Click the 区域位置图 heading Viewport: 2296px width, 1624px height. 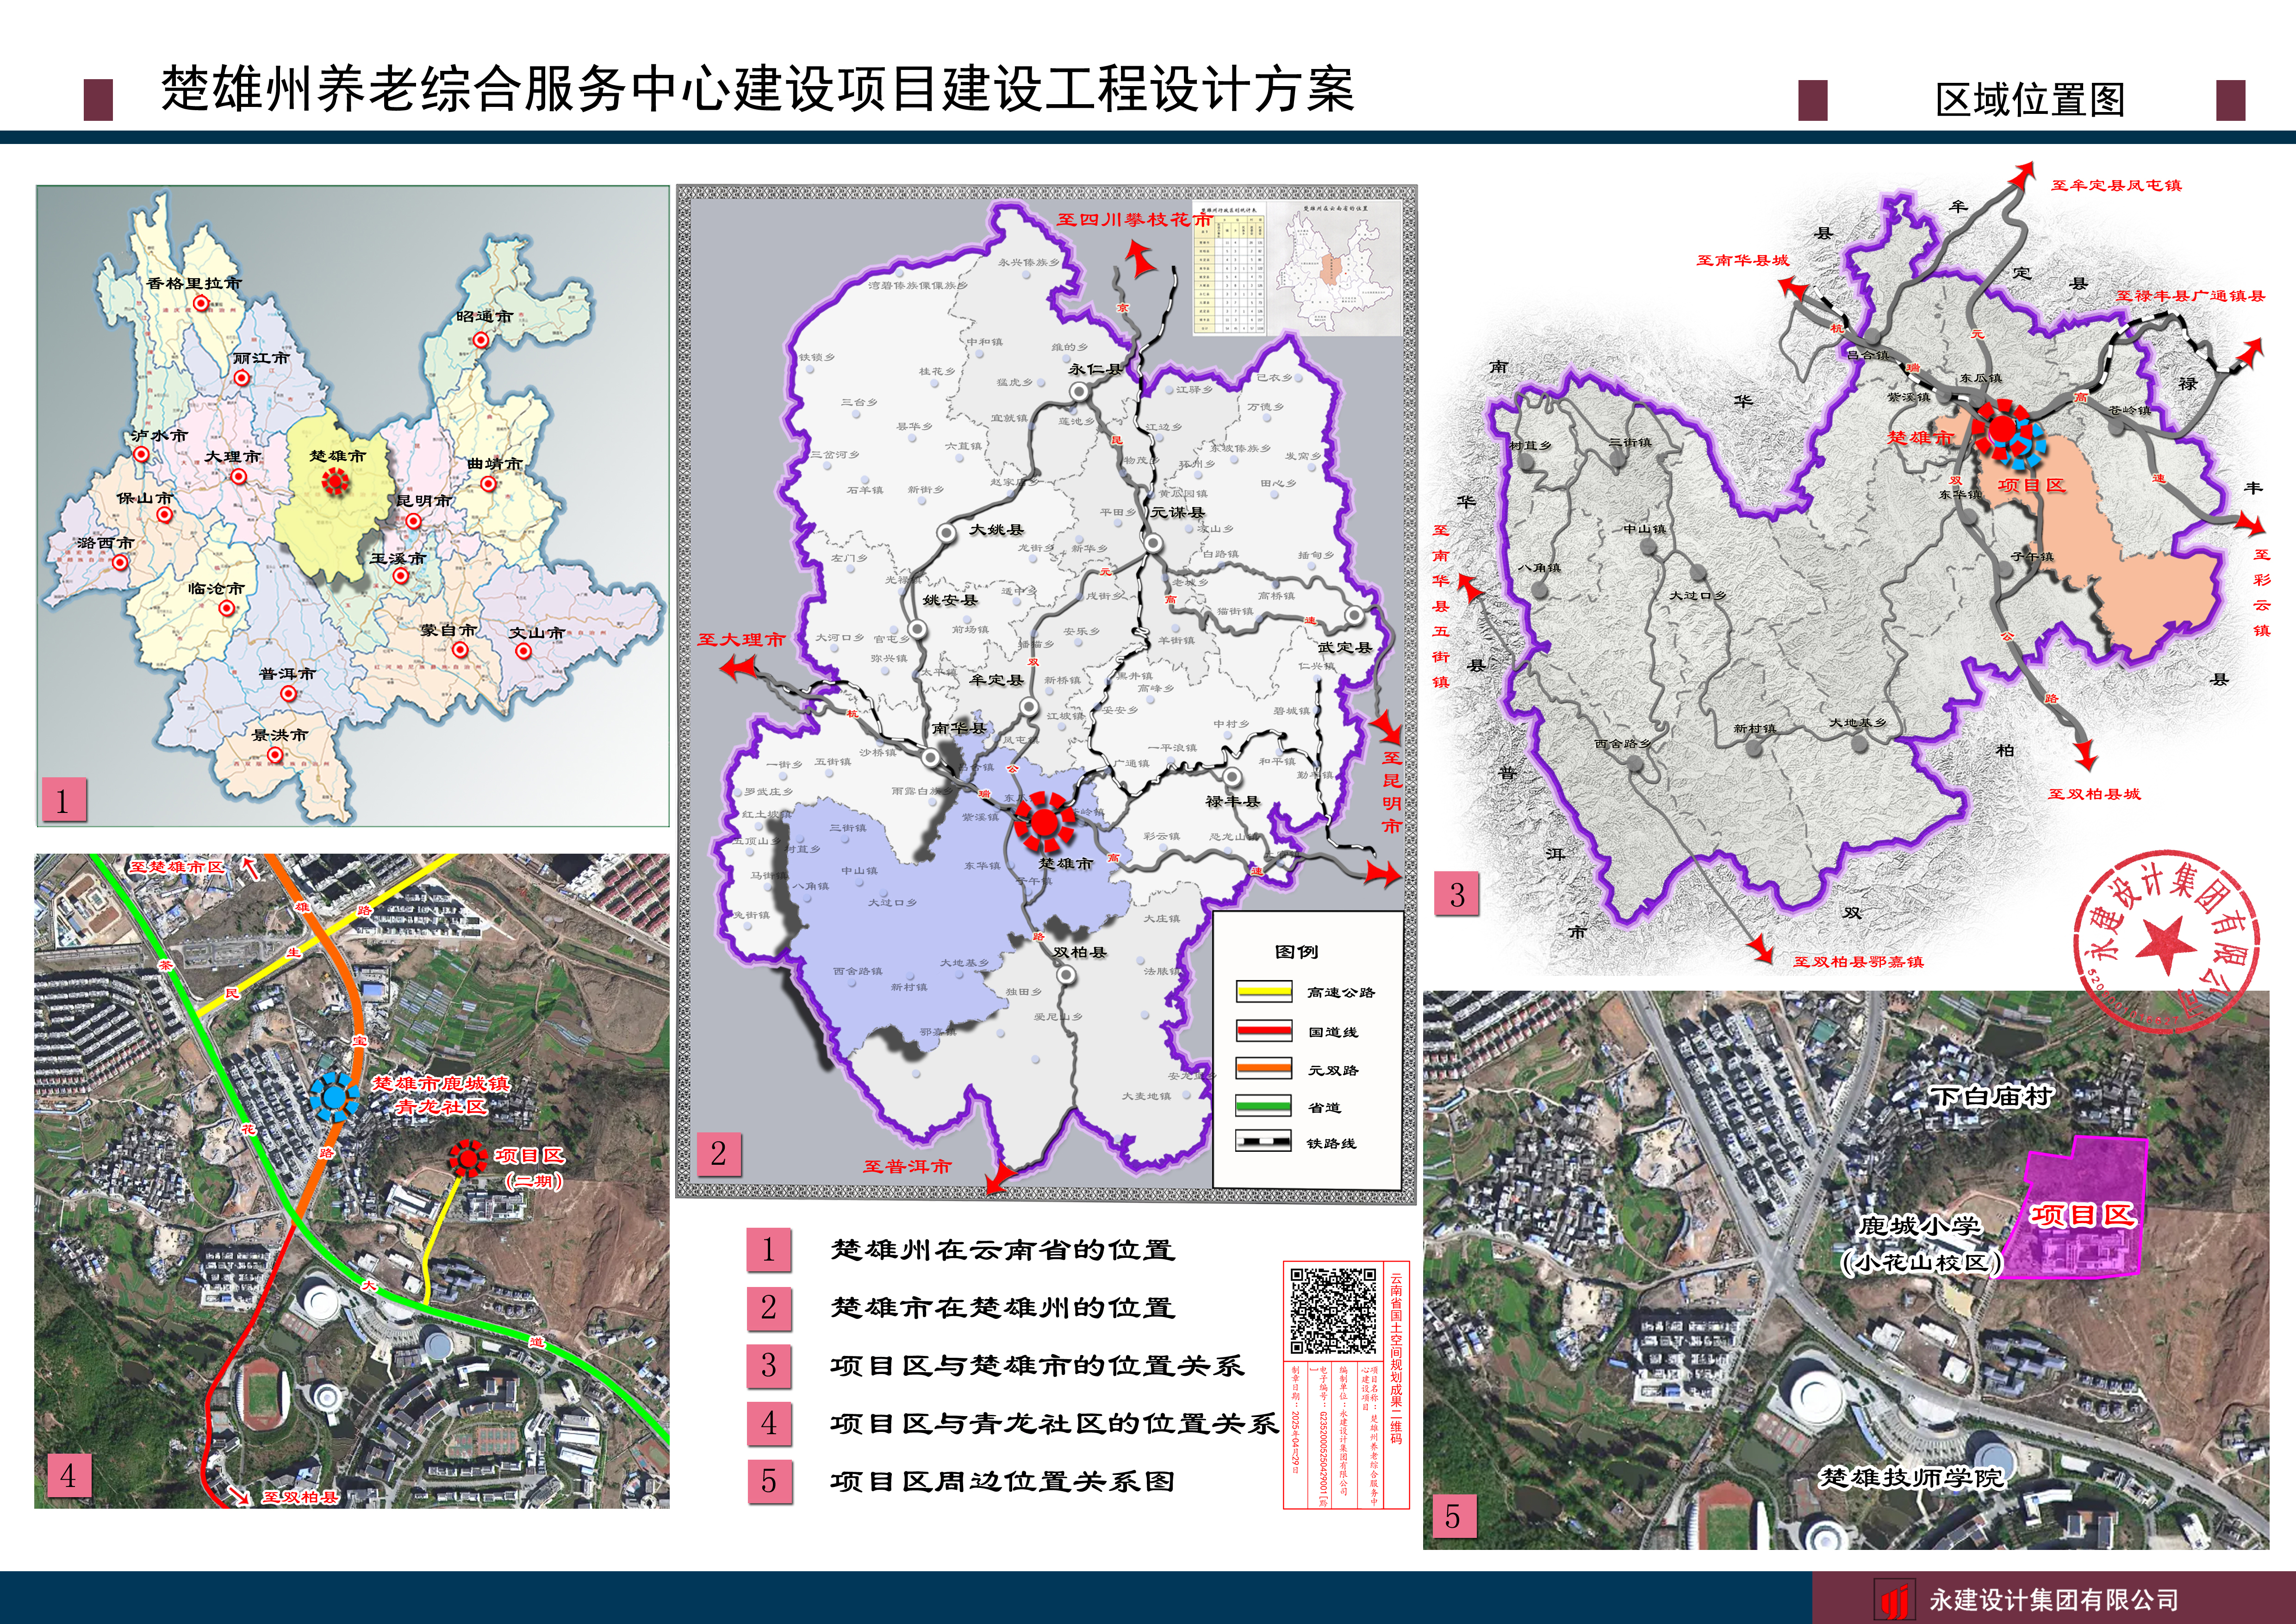coord(2029,100)
